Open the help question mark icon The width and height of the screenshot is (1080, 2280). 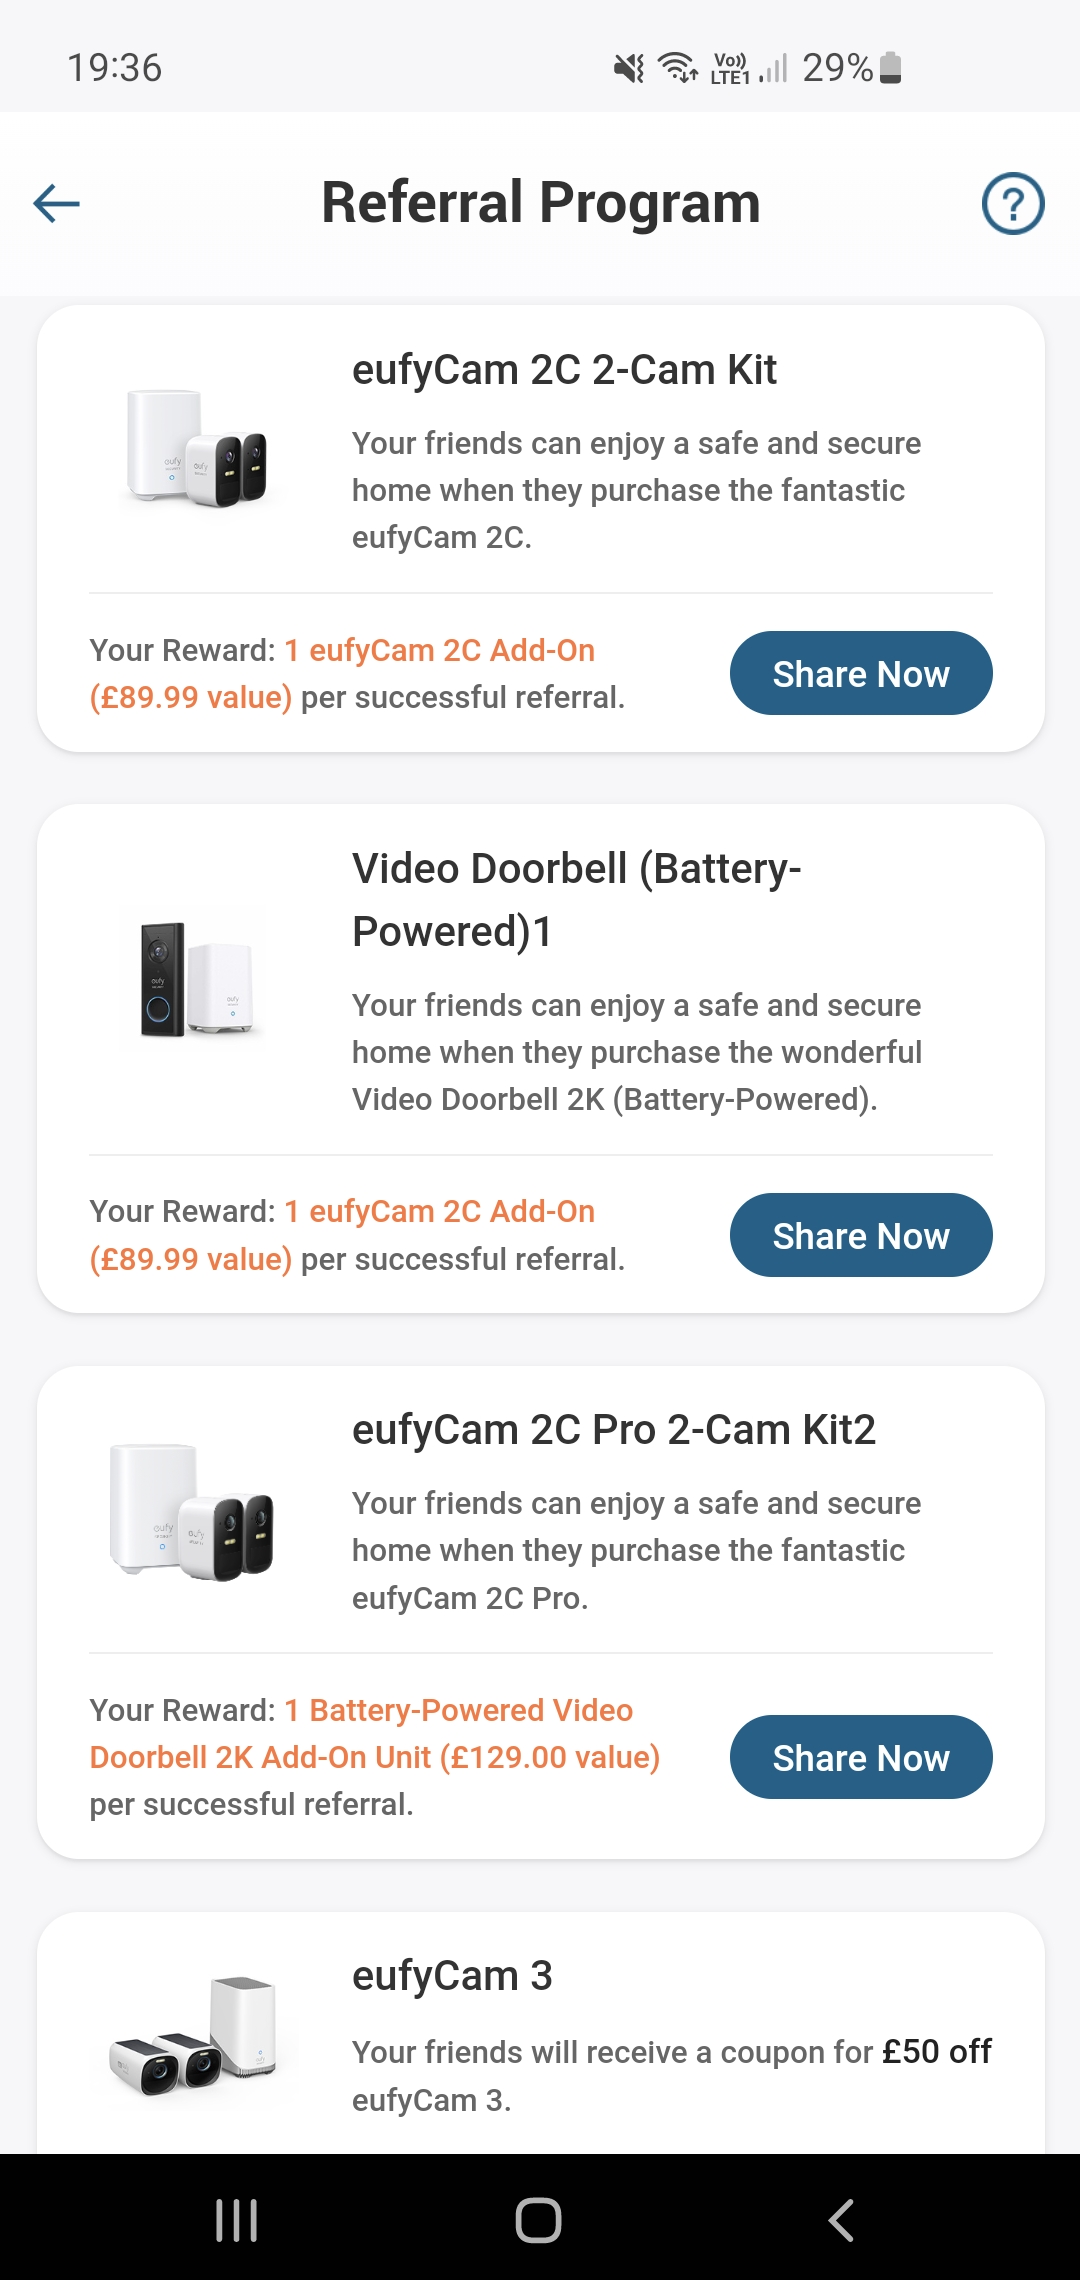point(1012,204)
